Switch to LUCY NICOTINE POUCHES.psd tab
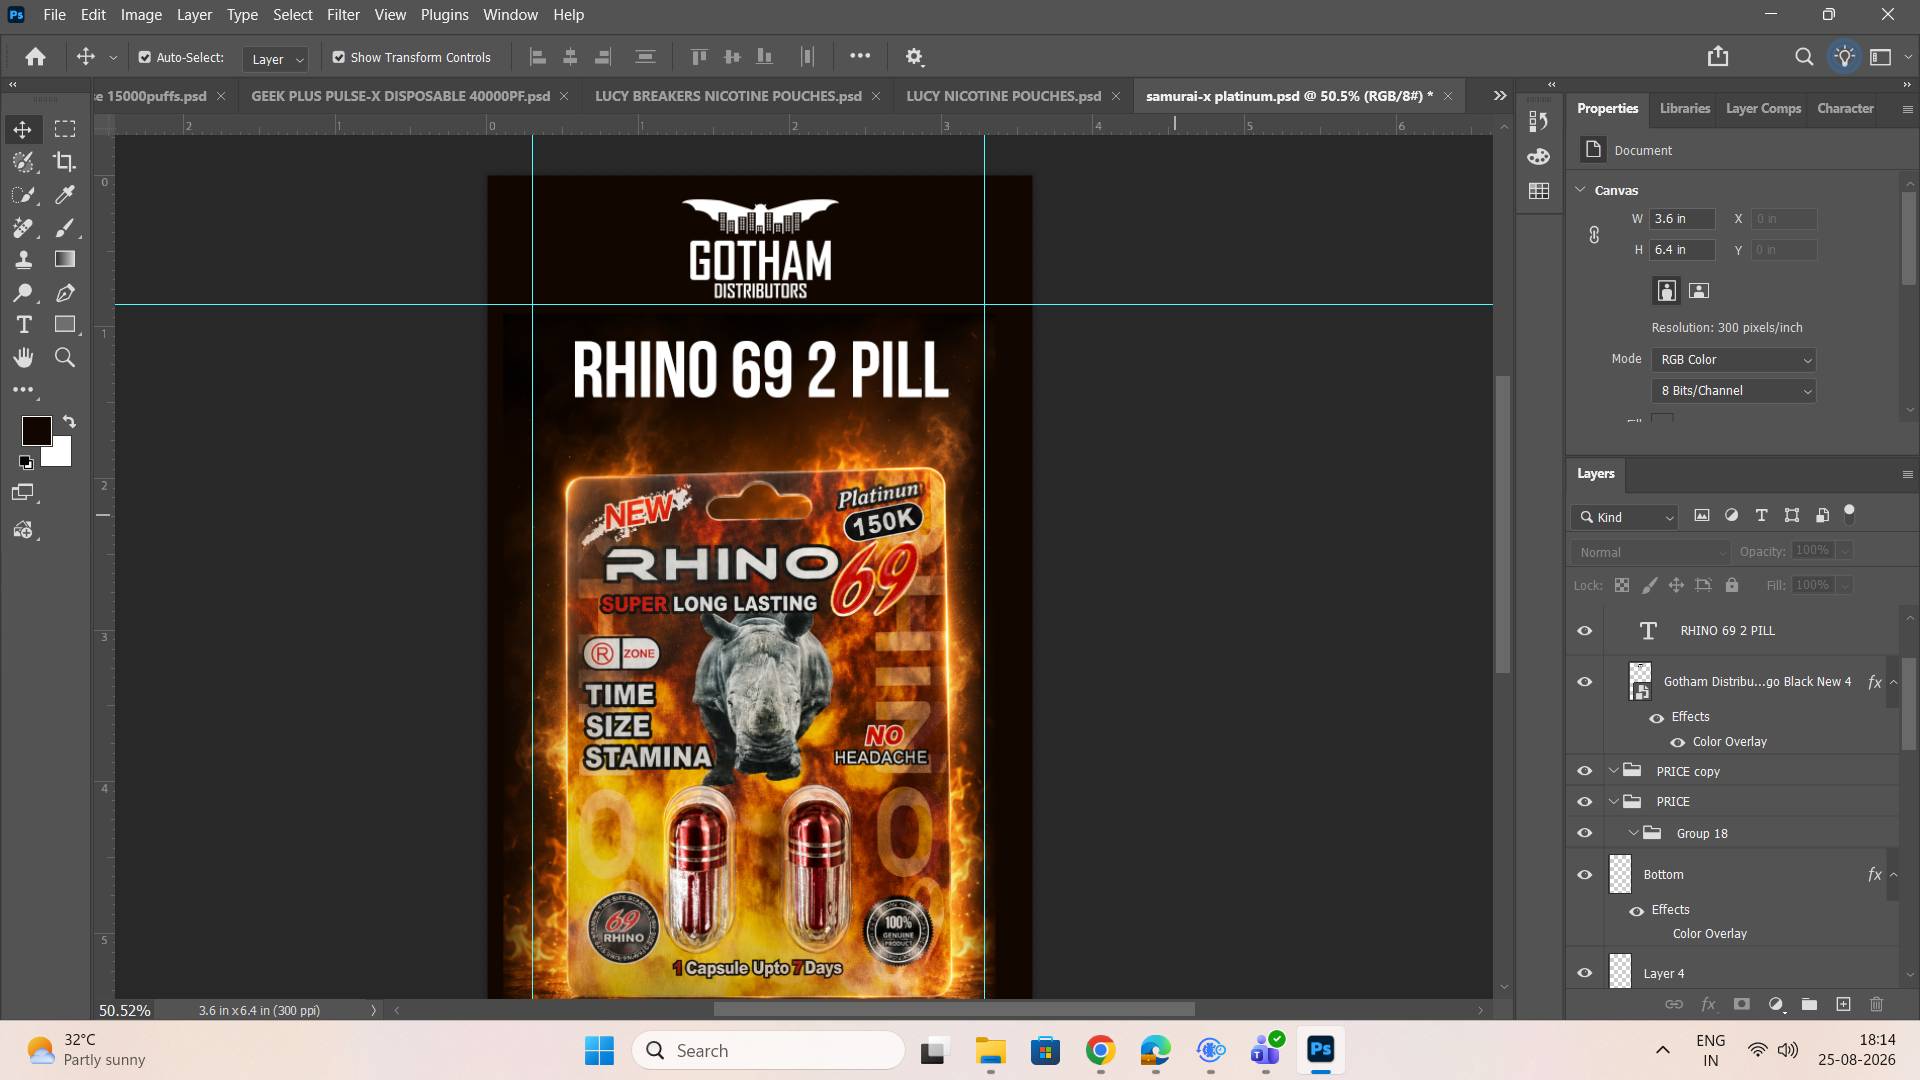Image resolution: width=1920 pixels, height=1080 pixels. [1003, 96]
